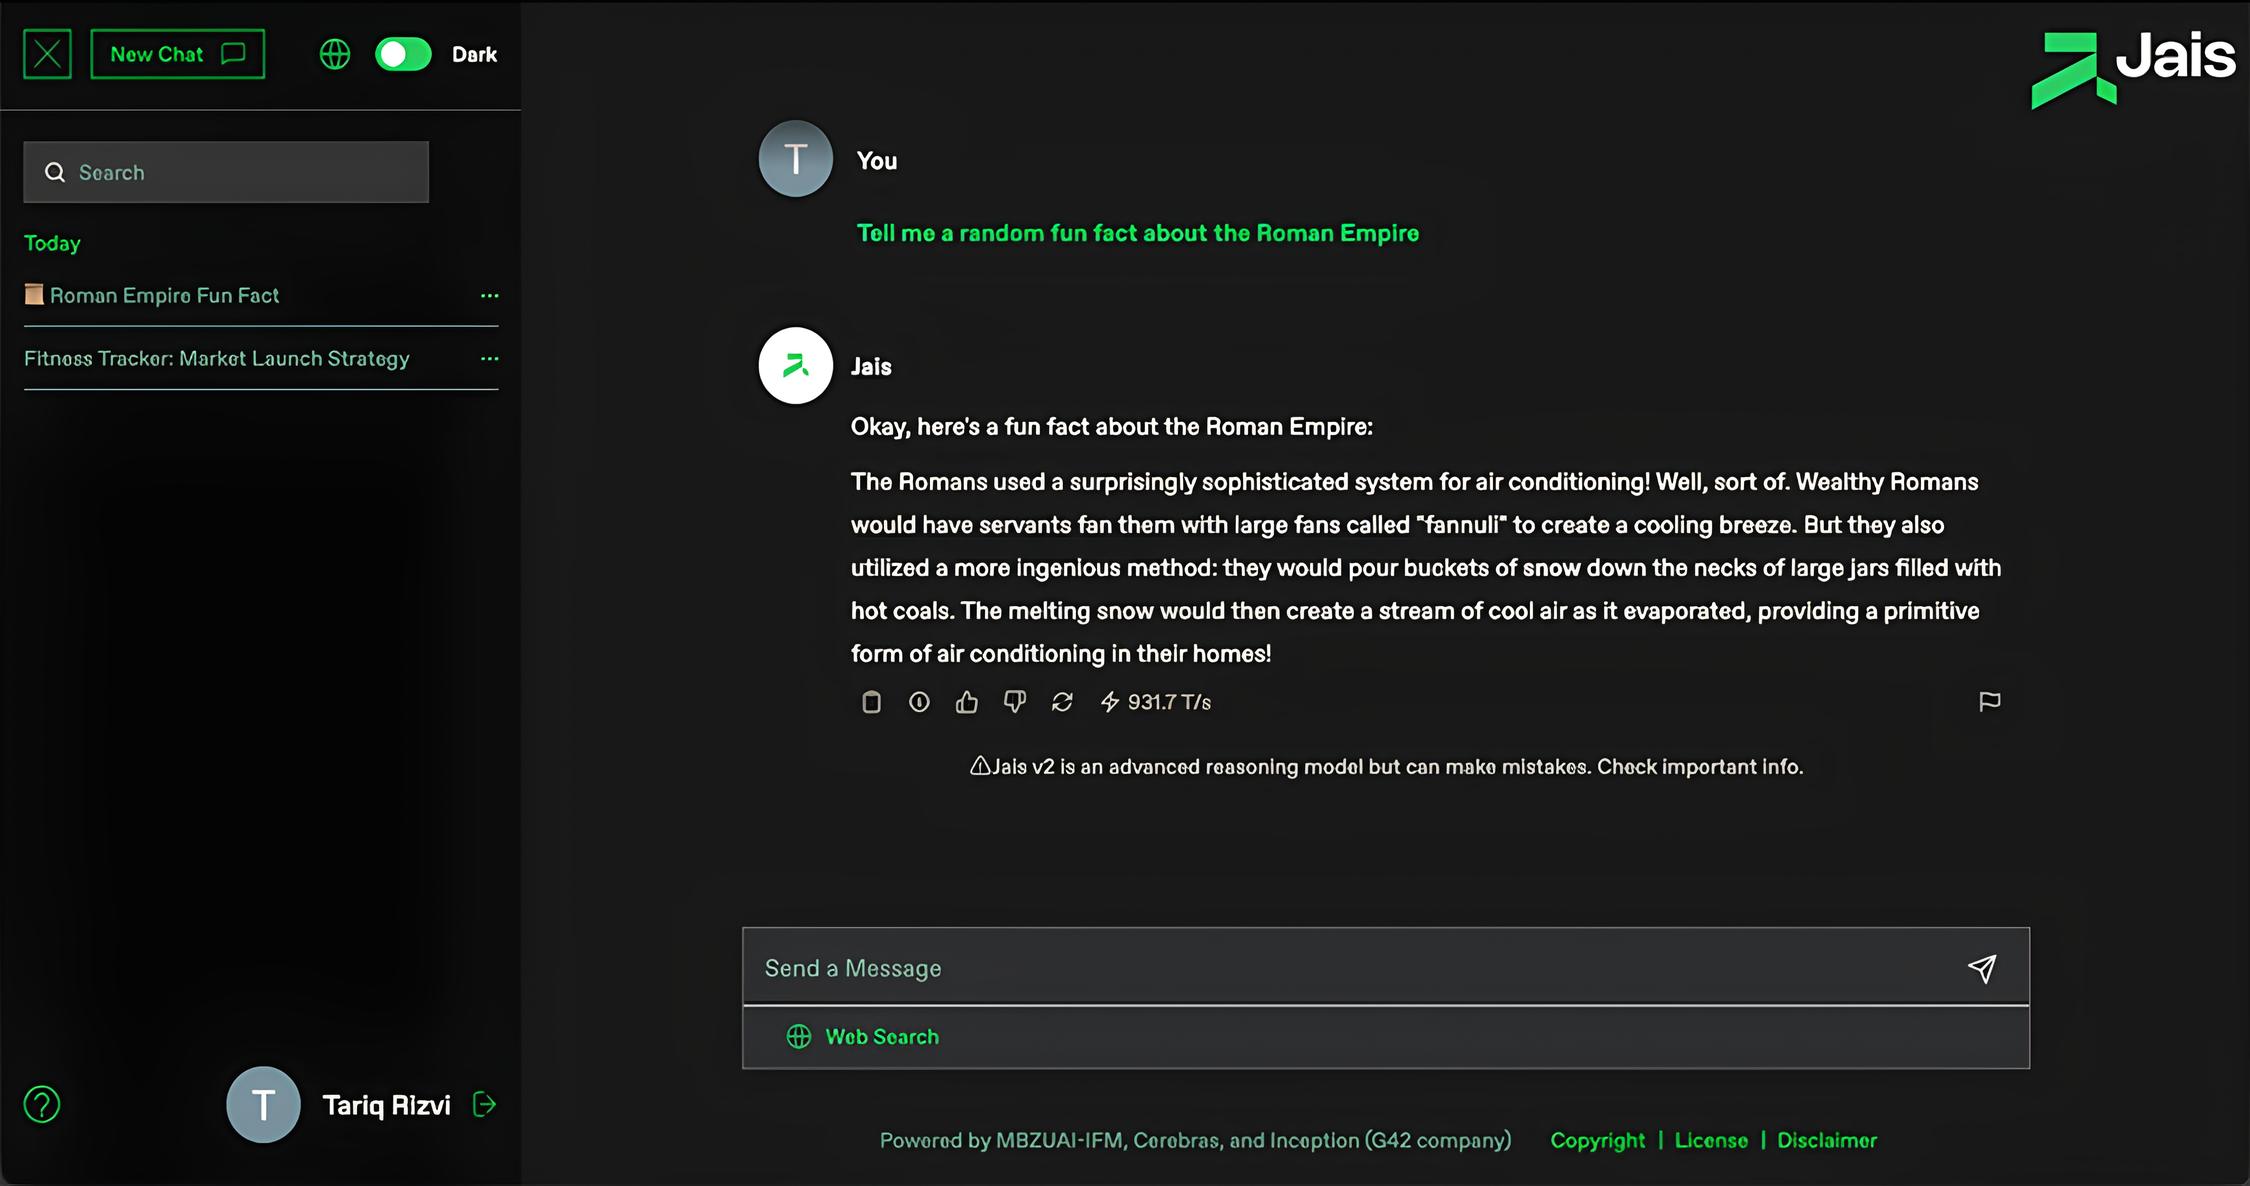Open options menu for Fitness Tracker chat

pos(489,358)
